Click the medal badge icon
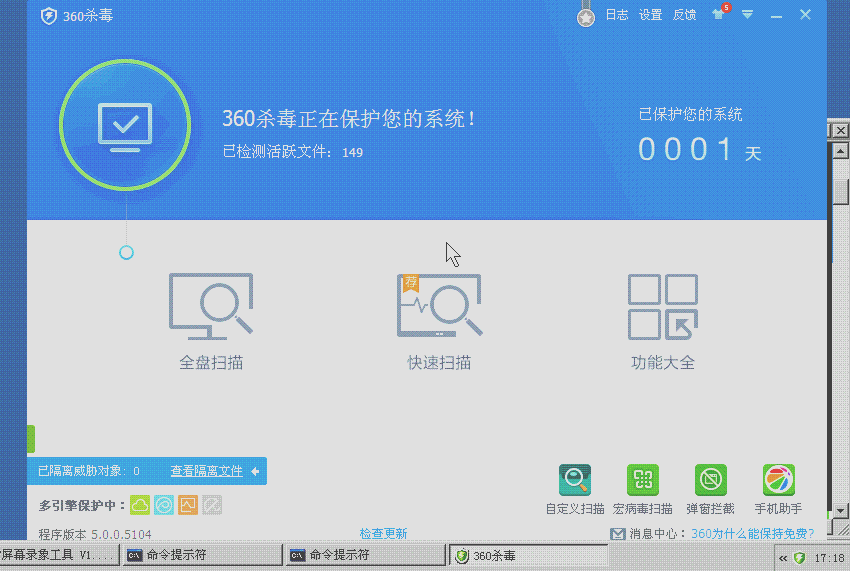The image size is (850, 571). [585, 17]
